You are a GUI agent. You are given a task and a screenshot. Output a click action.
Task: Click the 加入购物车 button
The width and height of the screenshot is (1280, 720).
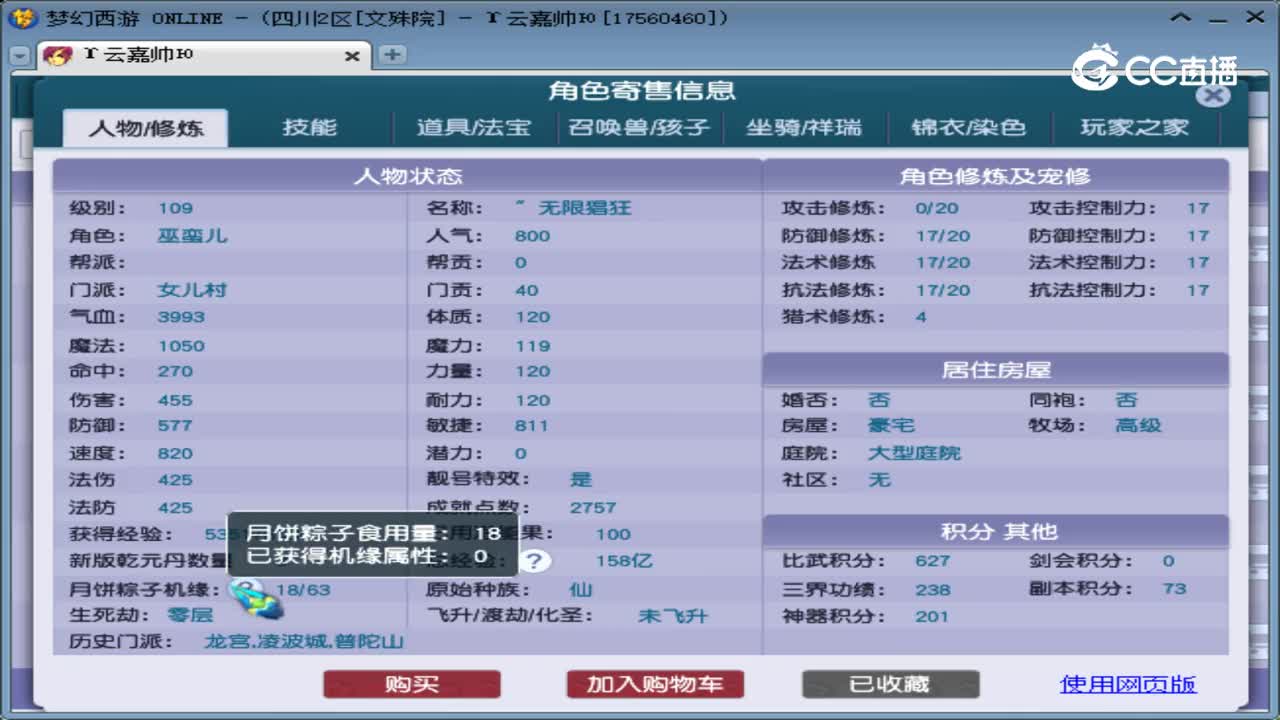655,684
